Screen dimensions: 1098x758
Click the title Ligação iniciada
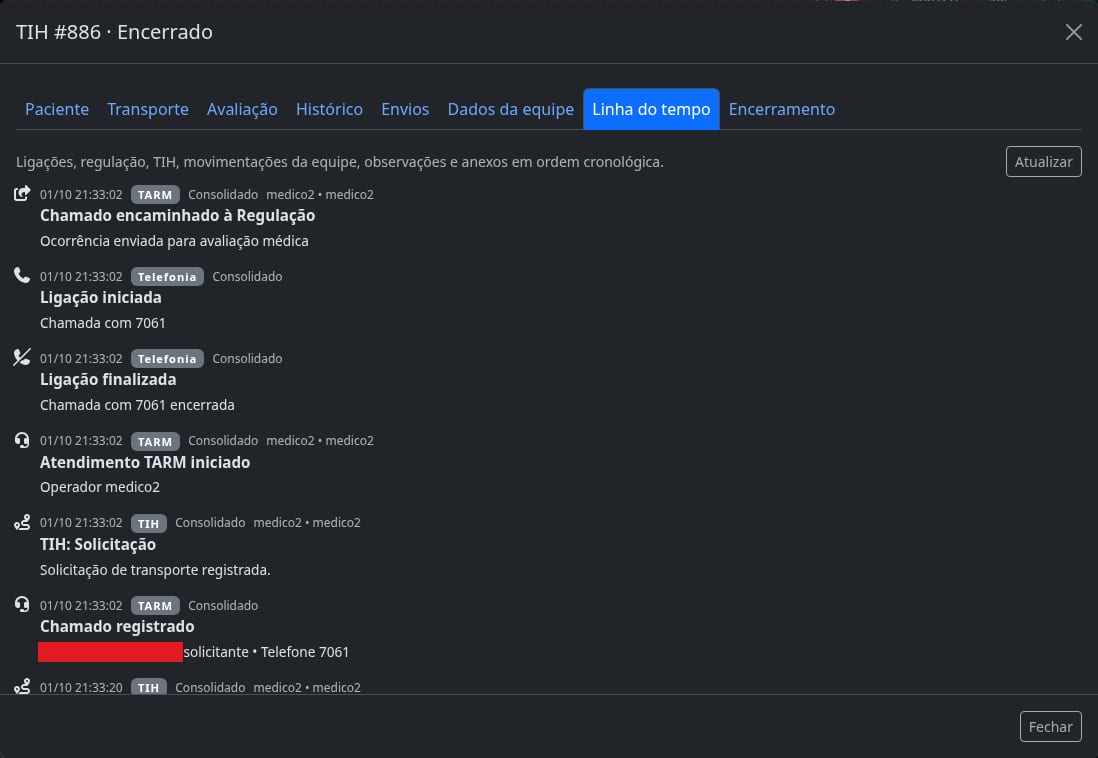[x=100, y=298]
